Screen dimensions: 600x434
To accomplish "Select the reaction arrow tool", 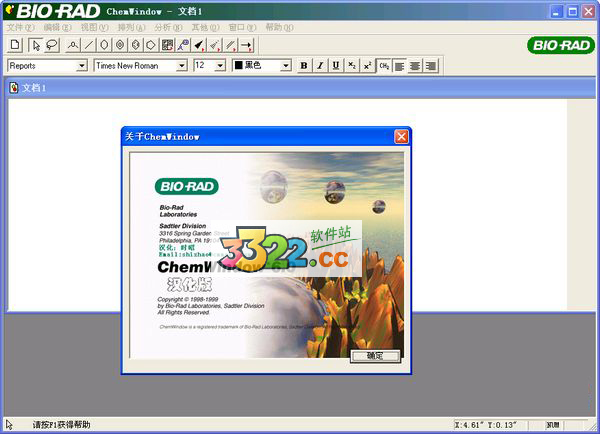I will click(x=246, y=45).
